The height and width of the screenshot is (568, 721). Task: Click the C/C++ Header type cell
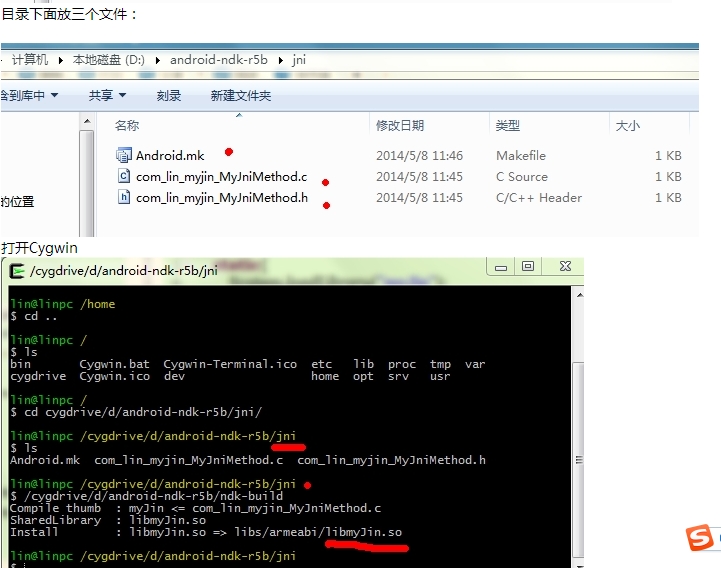(x=538, y=198)
